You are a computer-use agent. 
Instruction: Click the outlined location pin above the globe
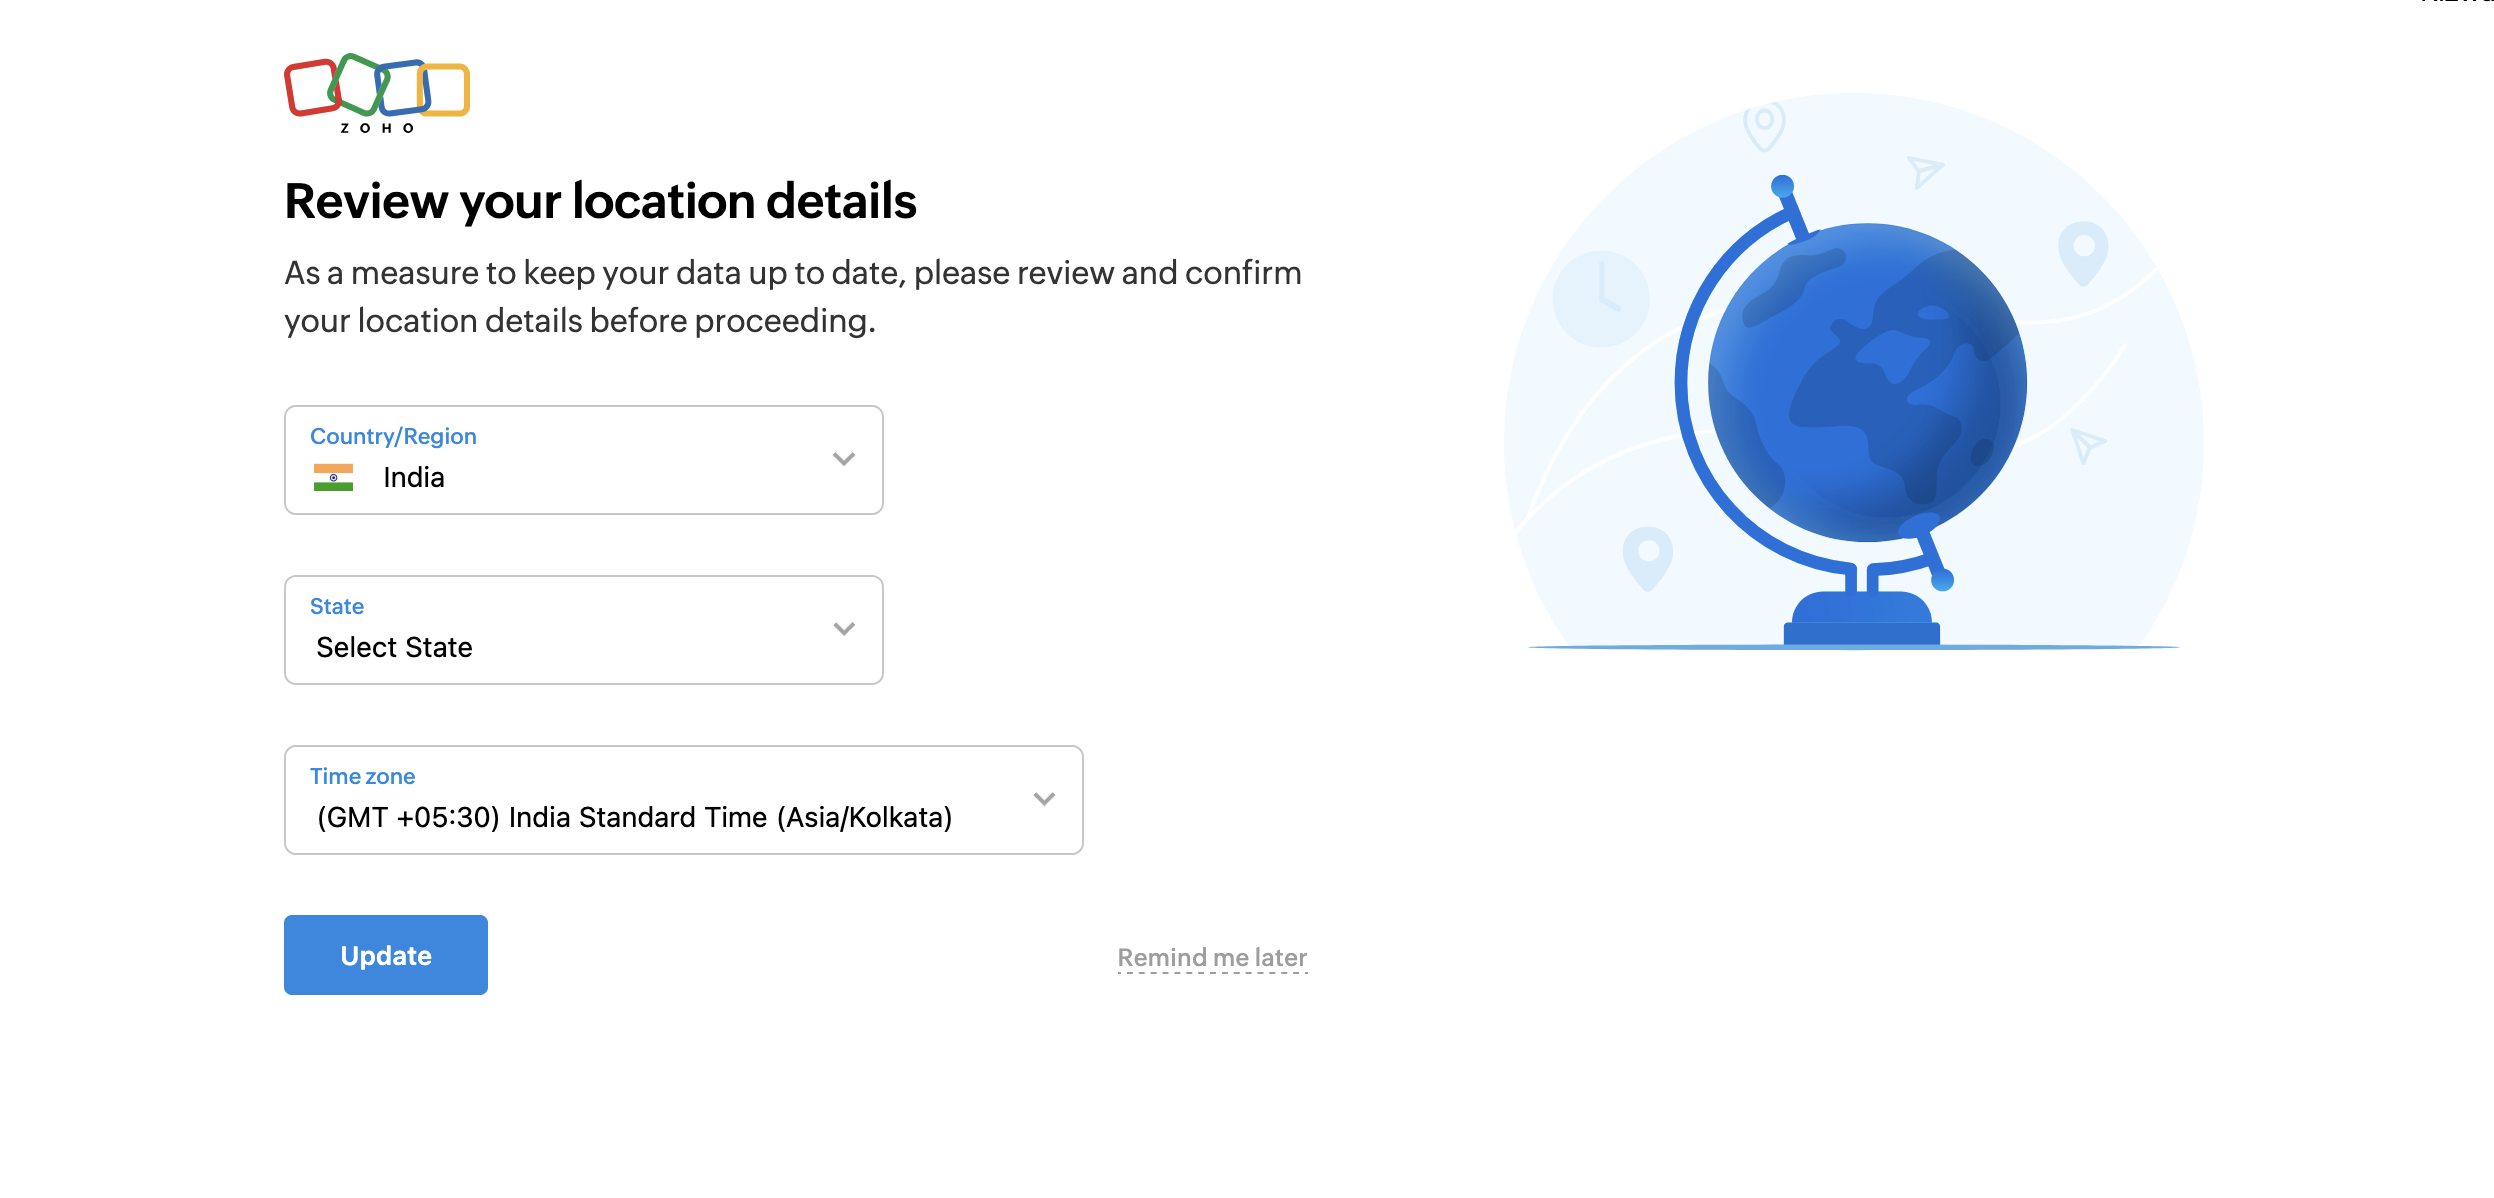pyautogui.click(x=1764, y=126)
